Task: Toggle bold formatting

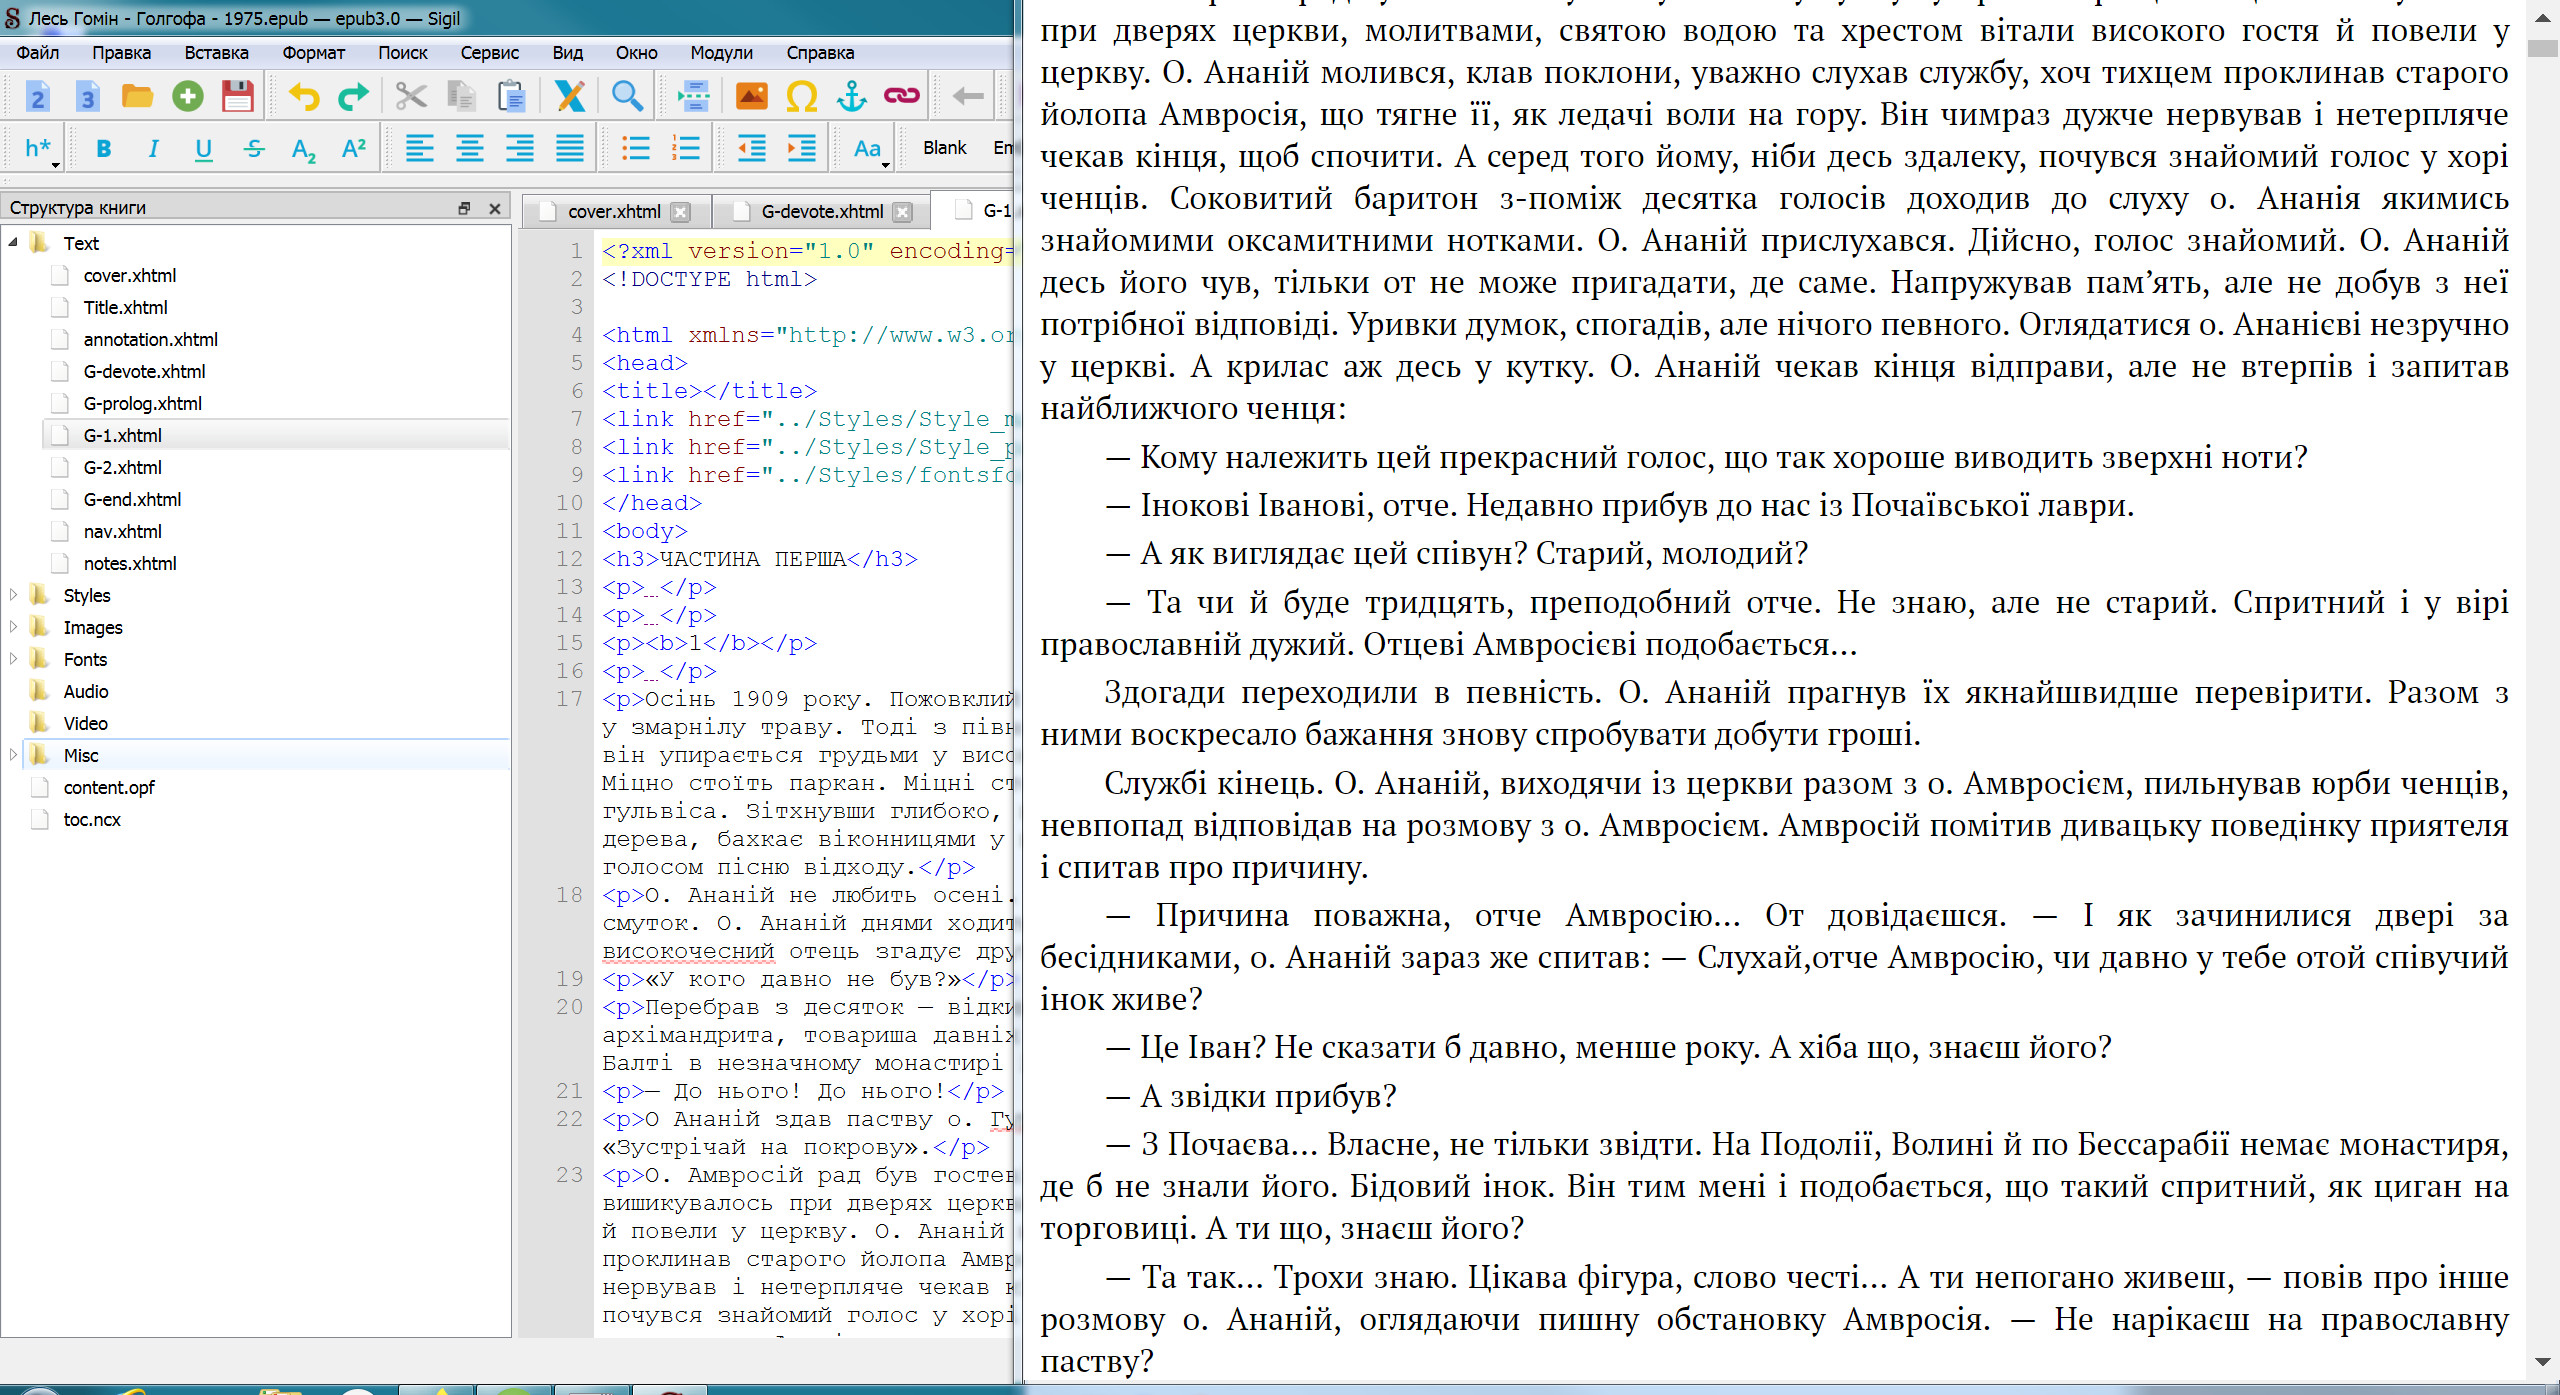Action: pyautogui.click(x=103, y=149)
